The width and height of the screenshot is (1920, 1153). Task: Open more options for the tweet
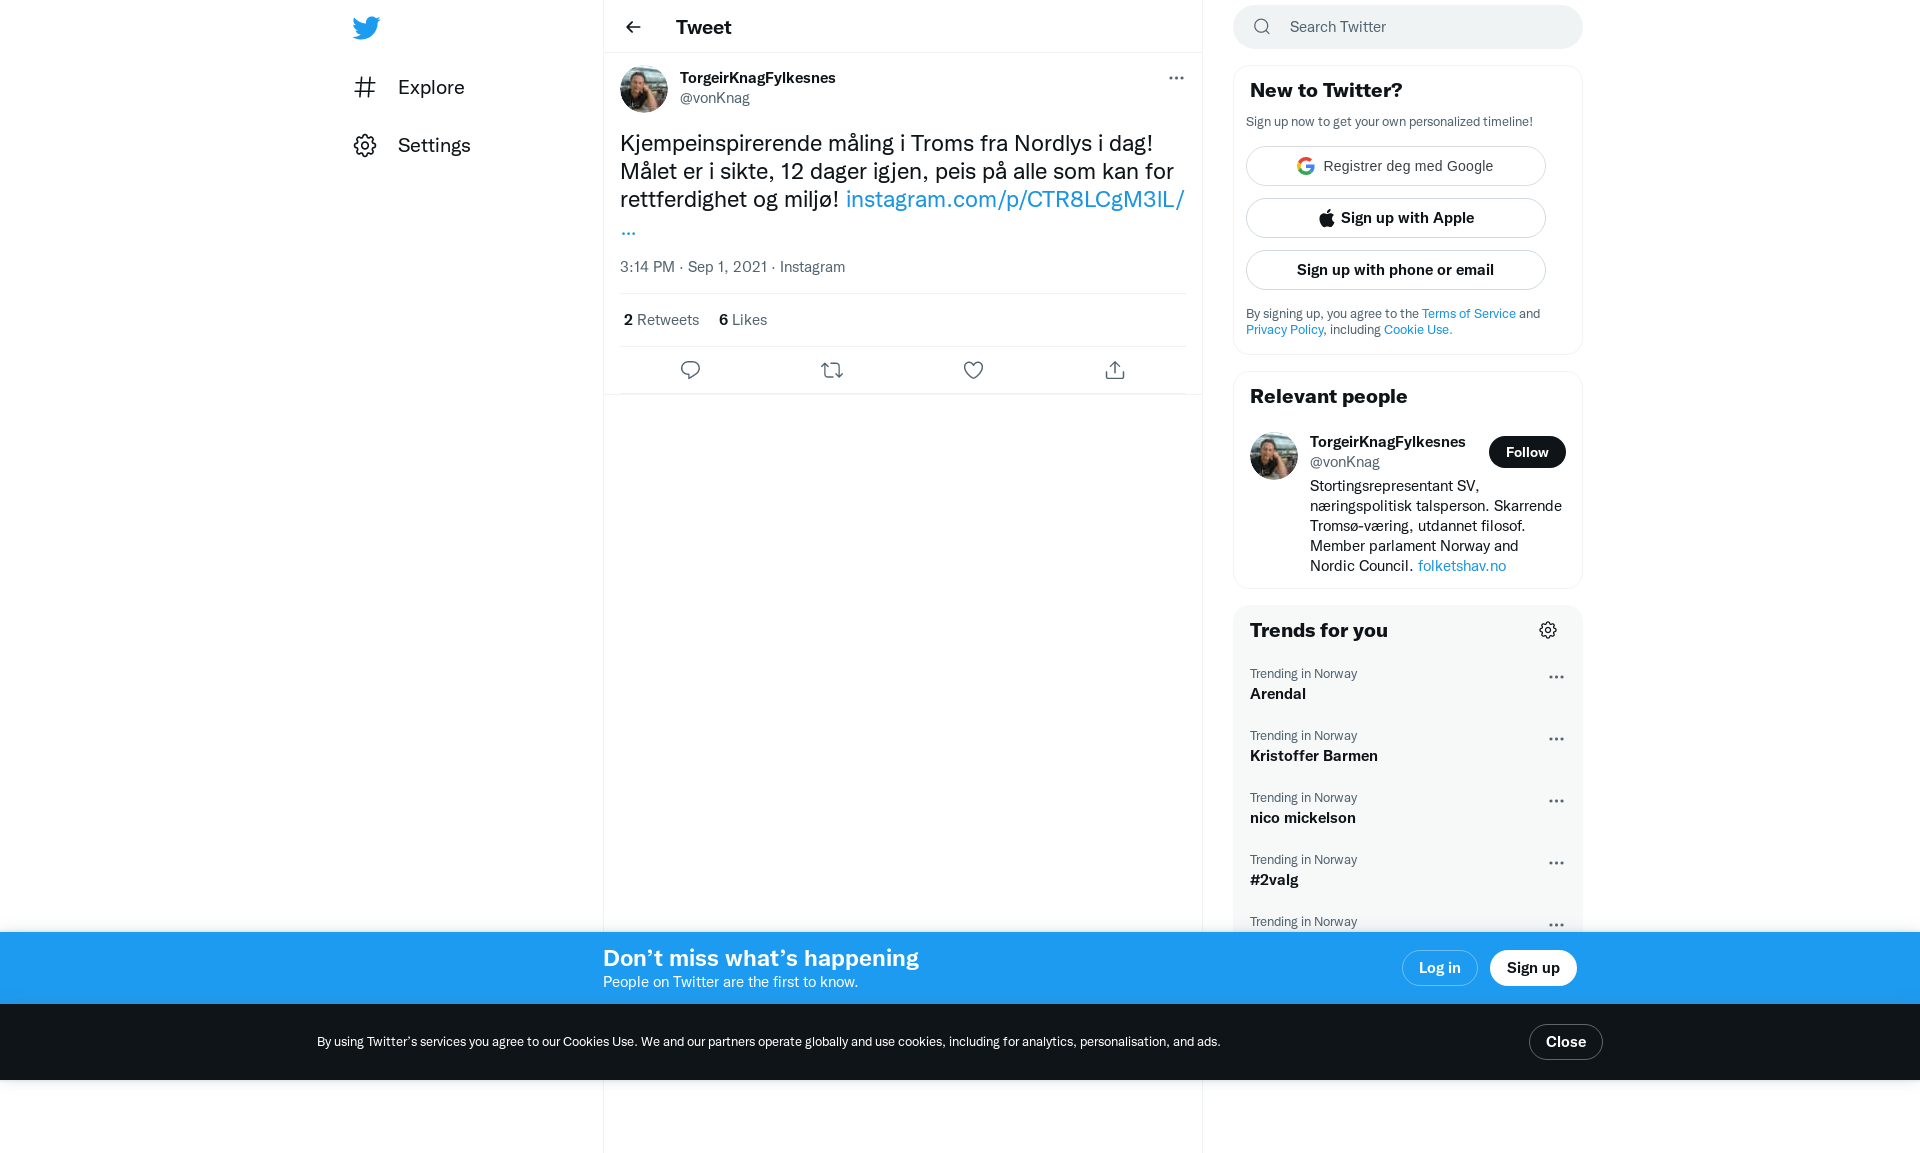click(x=1176, y=78)
